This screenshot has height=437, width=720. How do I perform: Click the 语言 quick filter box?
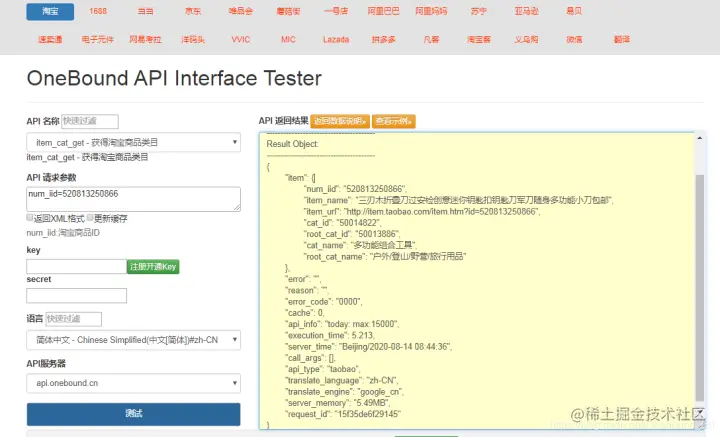(73, 319)
